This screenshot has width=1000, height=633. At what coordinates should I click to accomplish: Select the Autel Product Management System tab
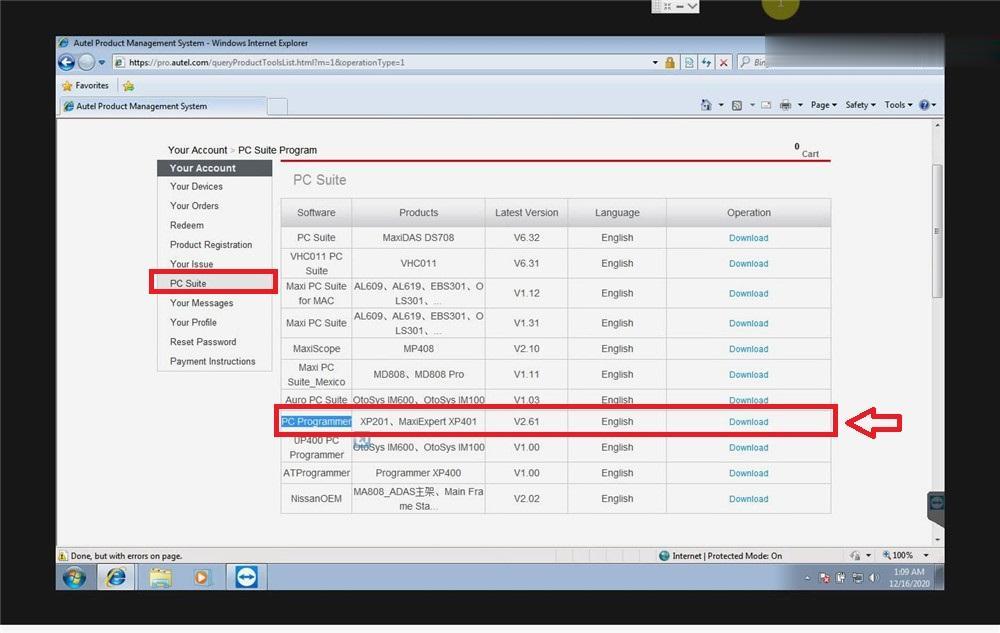(163, 106)
